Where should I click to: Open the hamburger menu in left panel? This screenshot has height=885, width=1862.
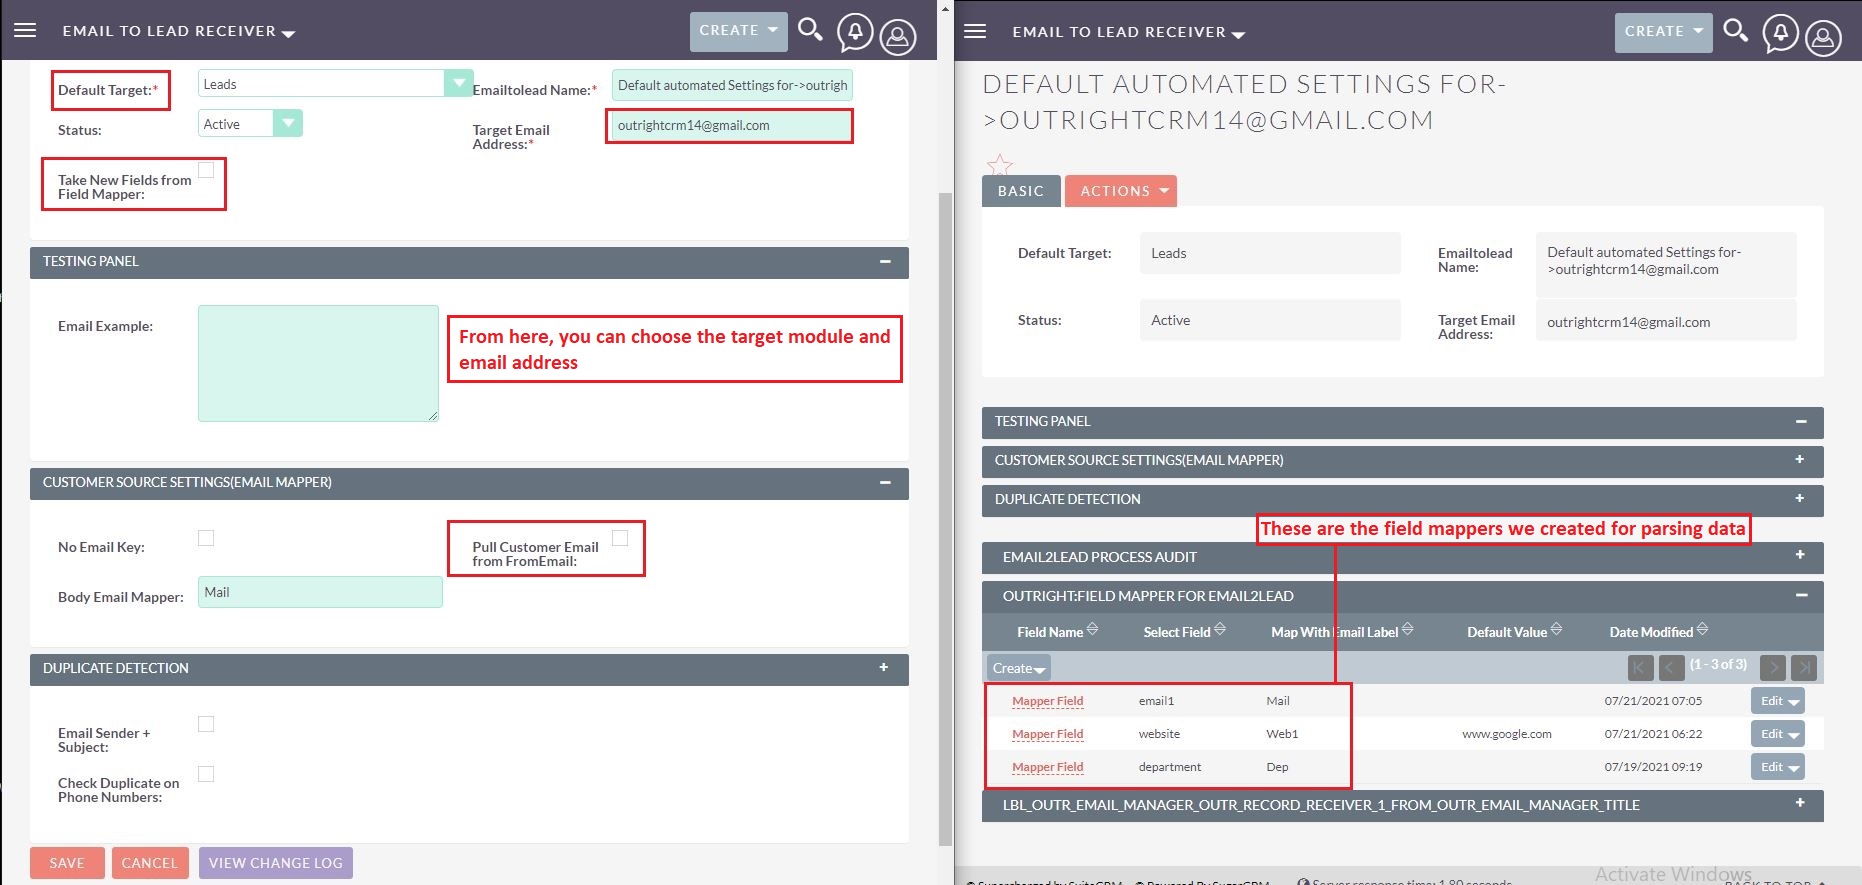(x=25, y=30)
